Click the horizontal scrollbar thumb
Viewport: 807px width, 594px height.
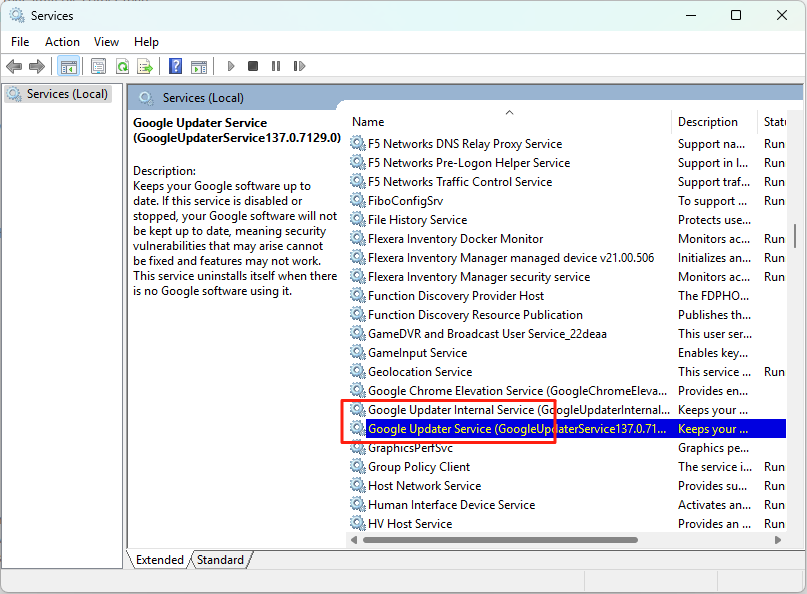500,540
